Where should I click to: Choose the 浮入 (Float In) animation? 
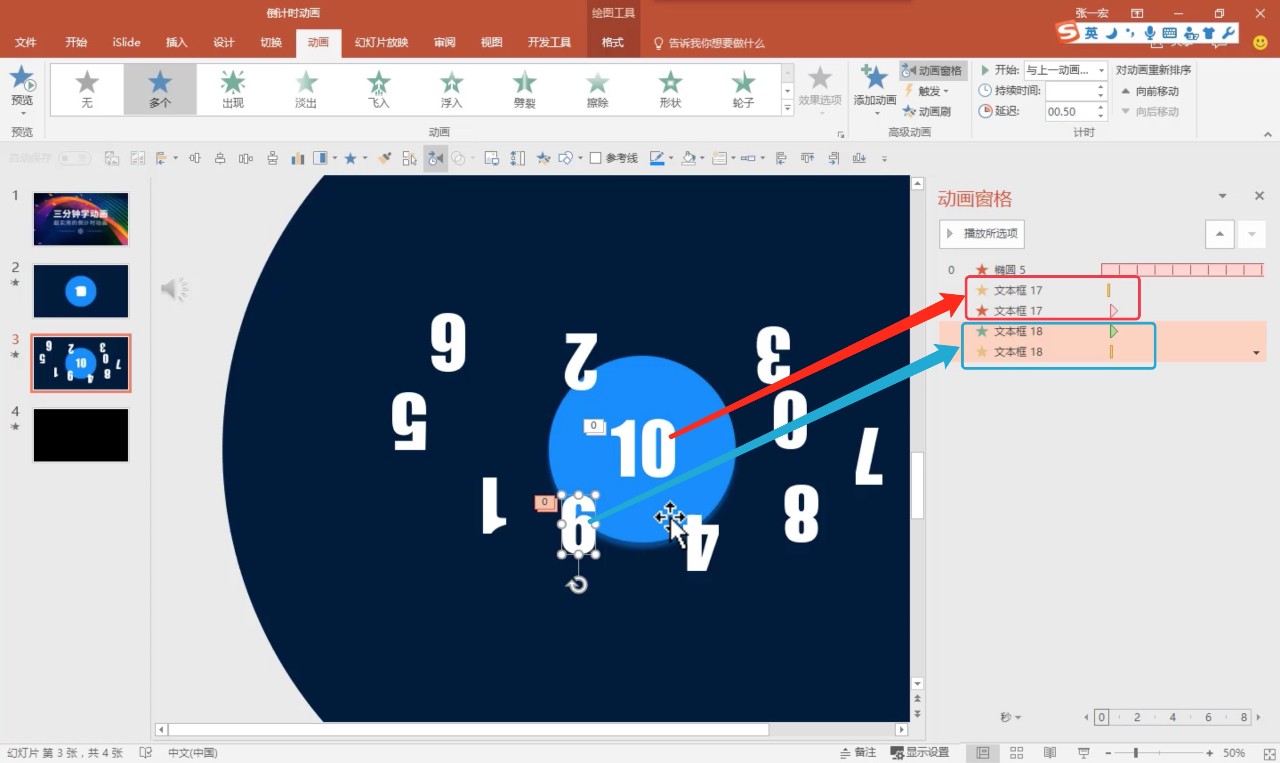point(452,89)
